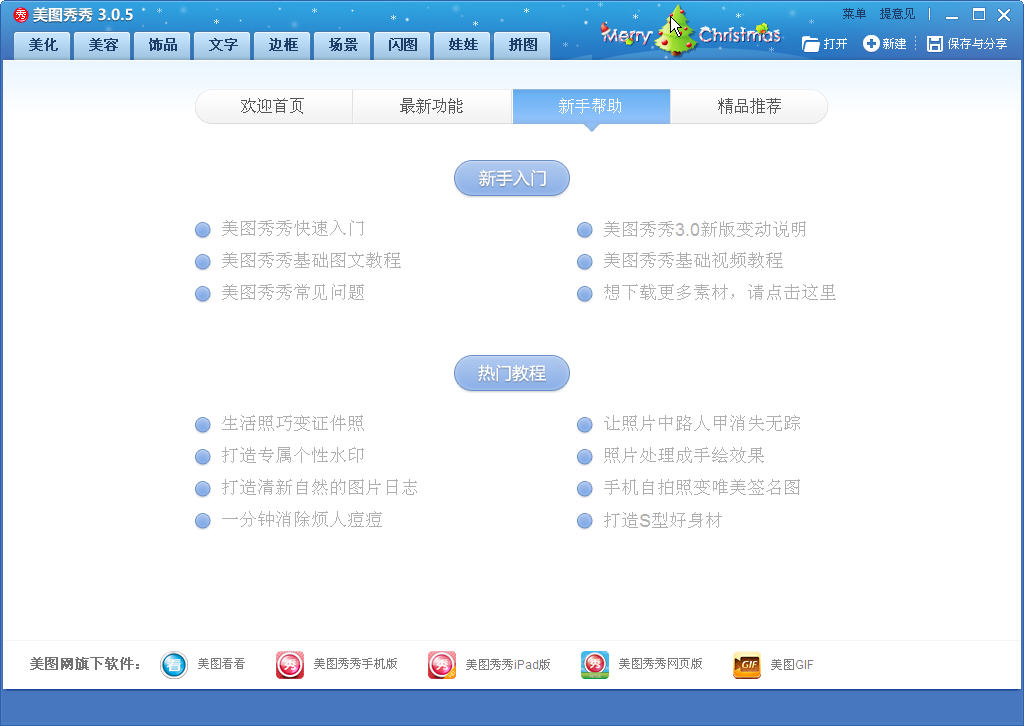Open the 菜单 menu
The image size is (1024, 726).
pyautogui.click(x=854, y=14)
